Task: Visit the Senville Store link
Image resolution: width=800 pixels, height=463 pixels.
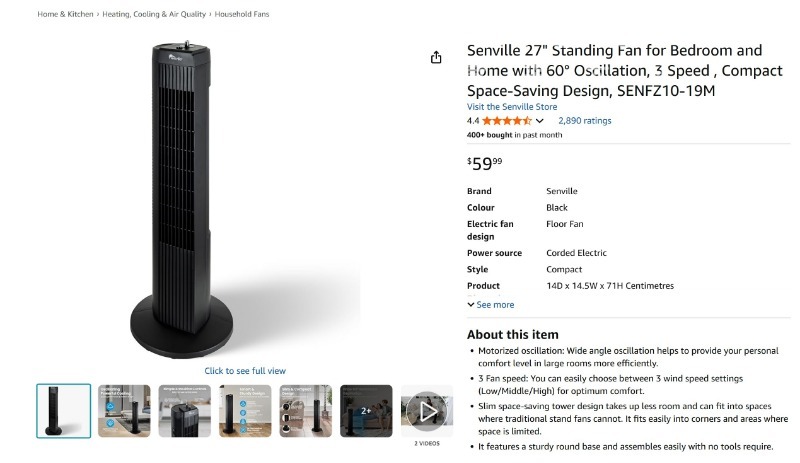Action: click(512, 107)
